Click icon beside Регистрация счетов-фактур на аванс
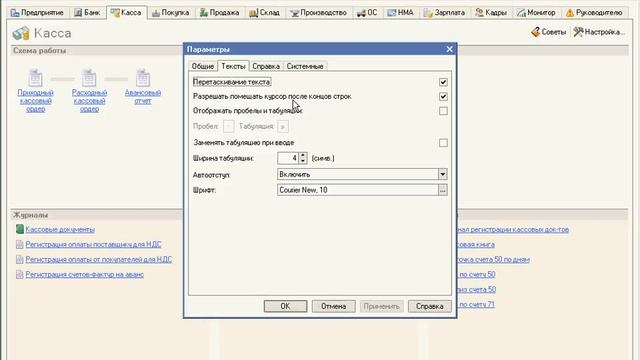Viewport: 640px width, 360px height. [x=20, y=275]
